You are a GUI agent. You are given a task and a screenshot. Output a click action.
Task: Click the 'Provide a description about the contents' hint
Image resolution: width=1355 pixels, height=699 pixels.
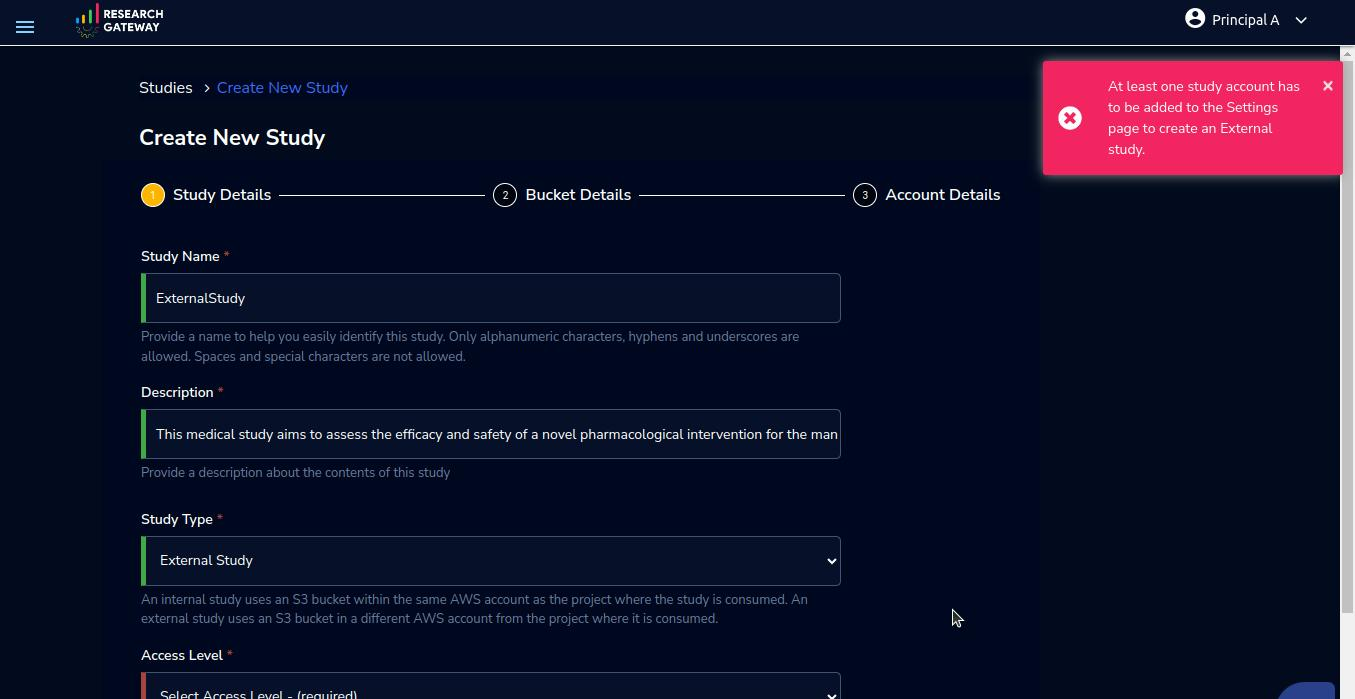pos(296,473)
